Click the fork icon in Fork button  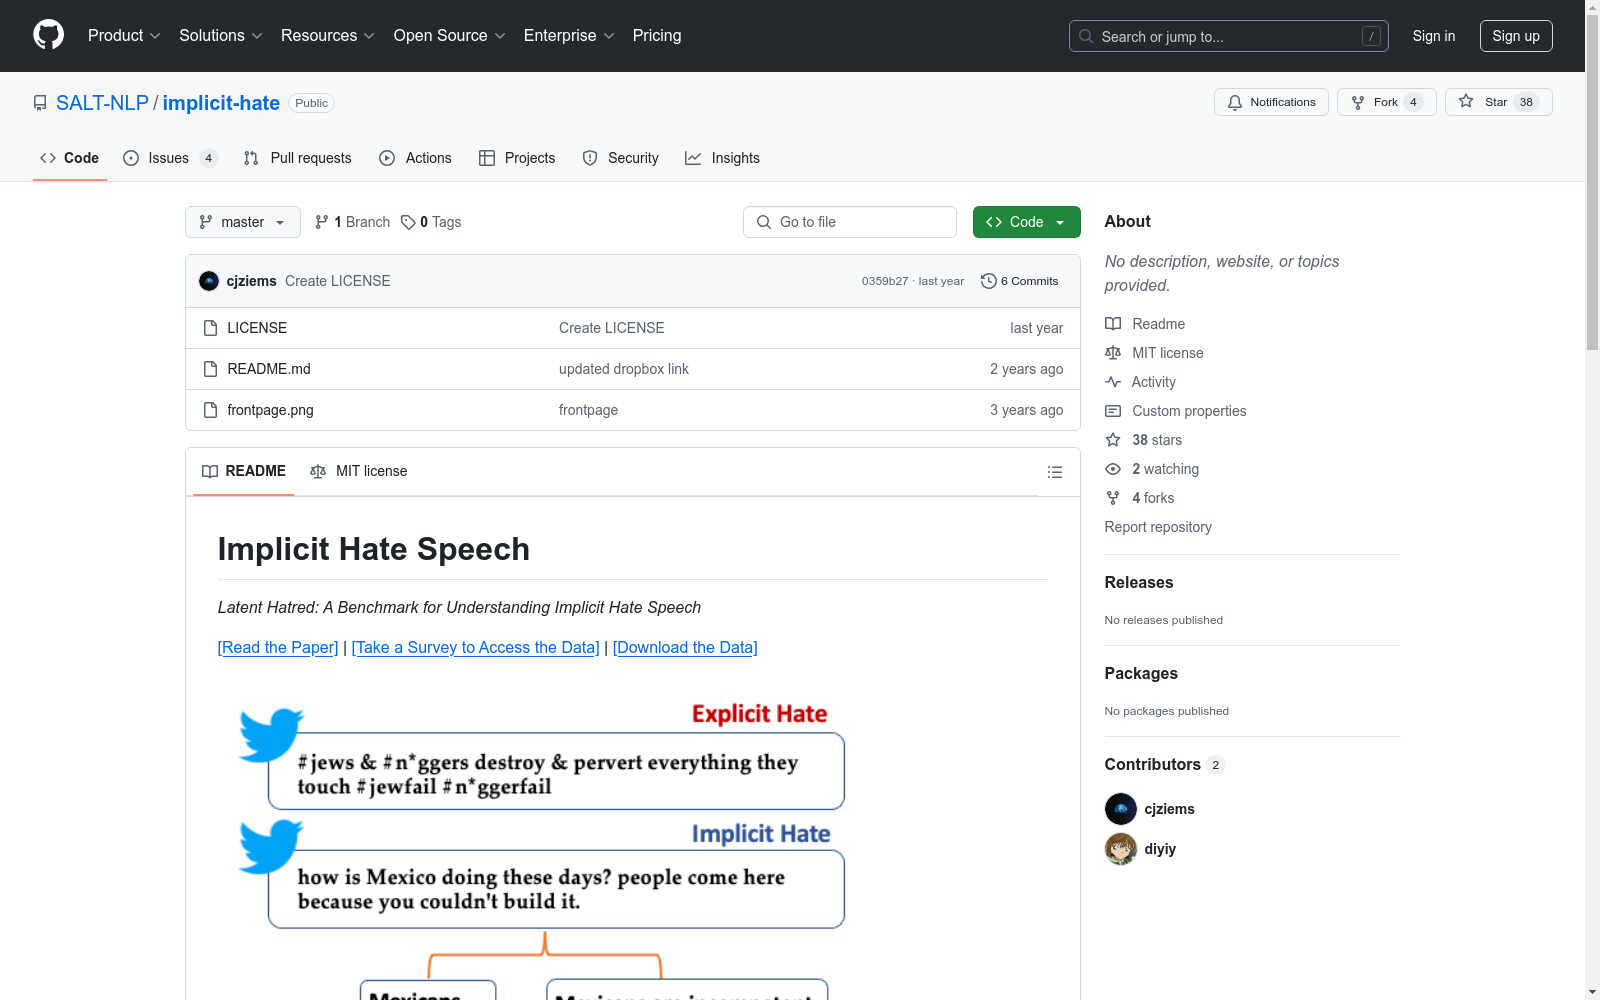(x=1358, y=102)
